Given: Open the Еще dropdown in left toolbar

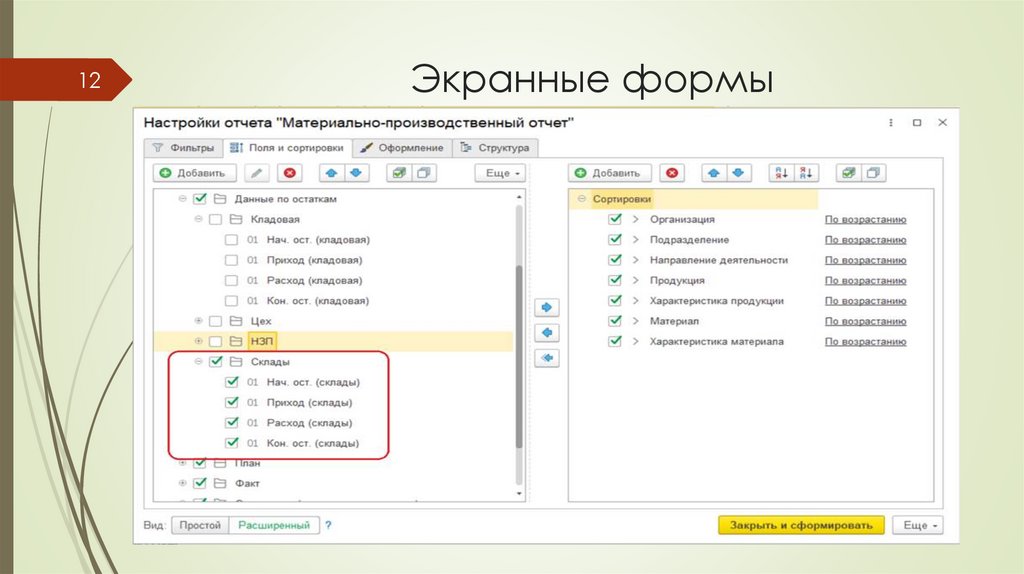Looking at the screenshot, I should [500, 173].
